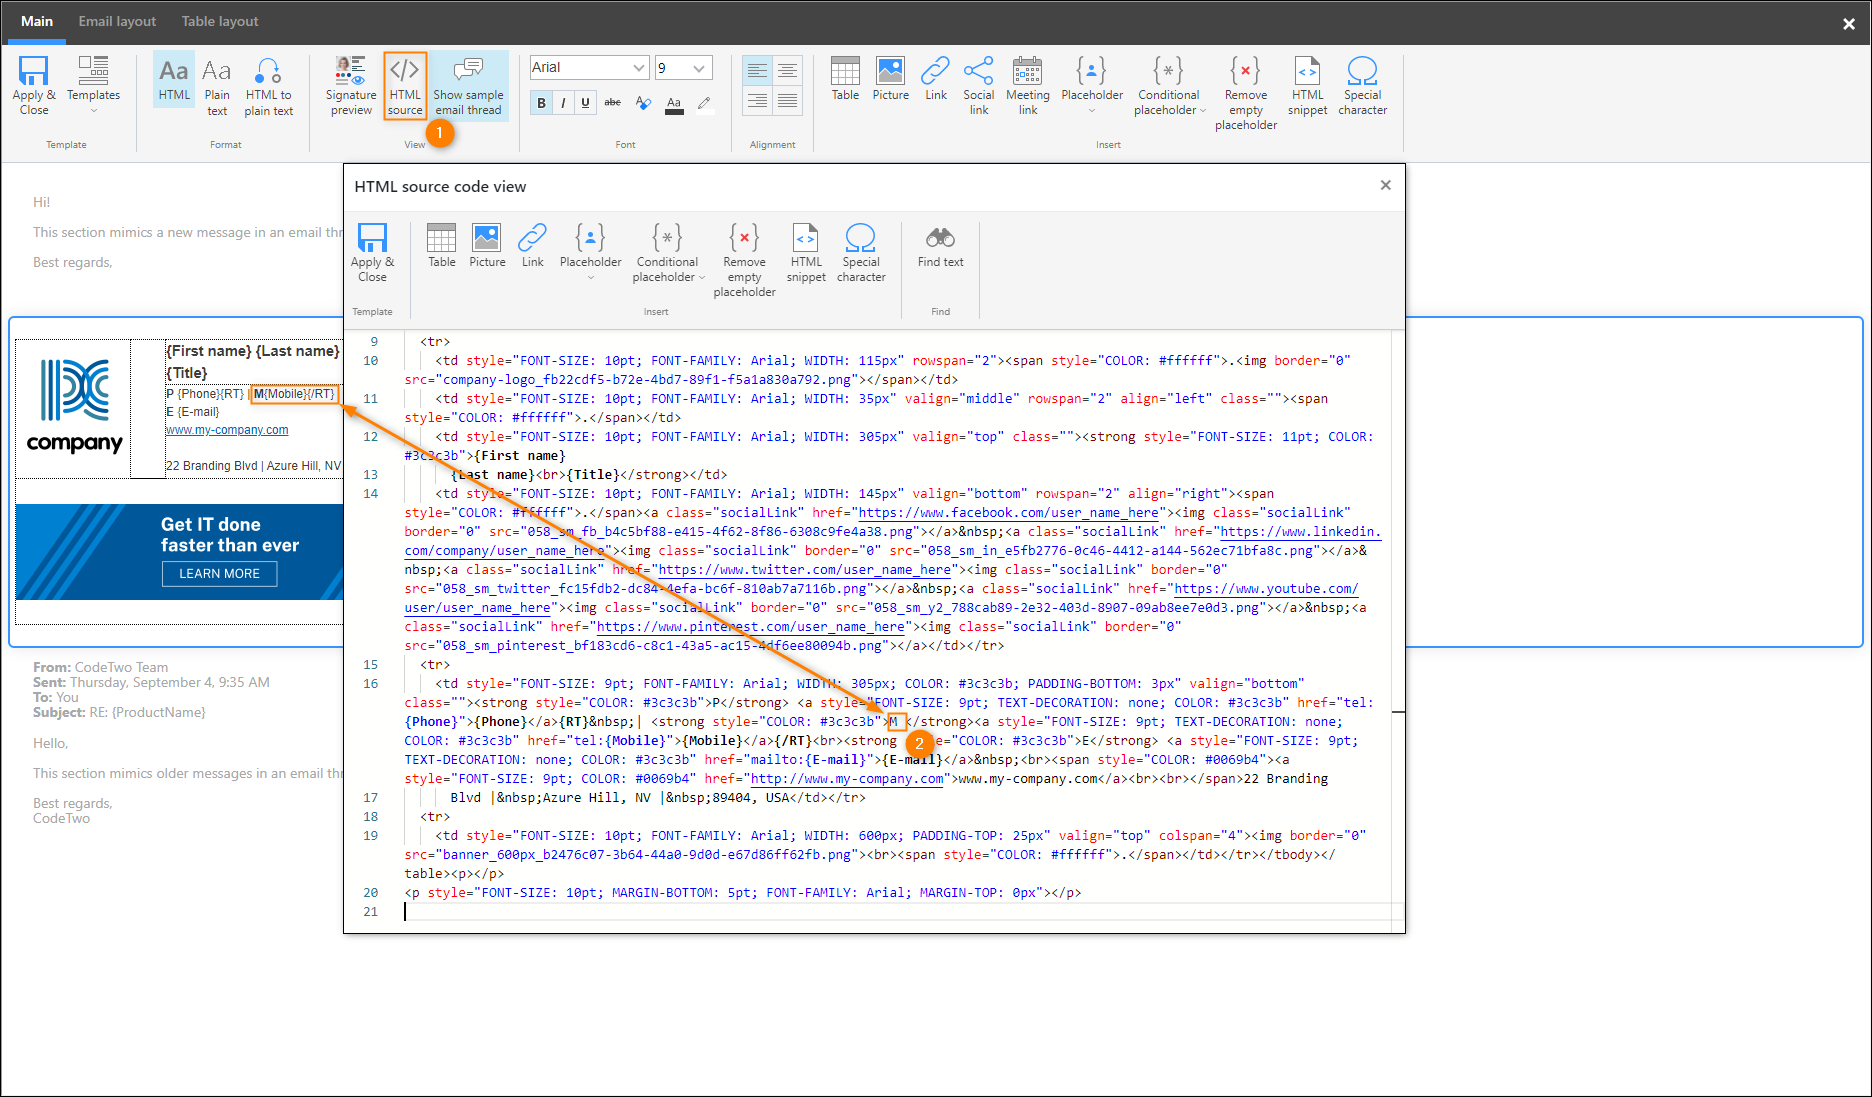Toggle bold formatting

point(540,102)
